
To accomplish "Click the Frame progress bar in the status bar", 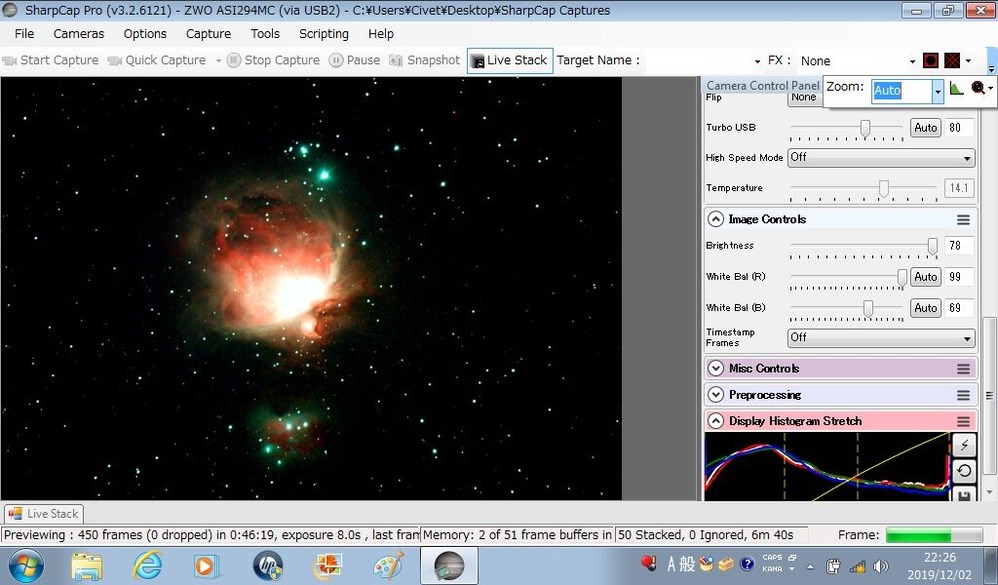I will pyautogui.click(x=933, y=535).
